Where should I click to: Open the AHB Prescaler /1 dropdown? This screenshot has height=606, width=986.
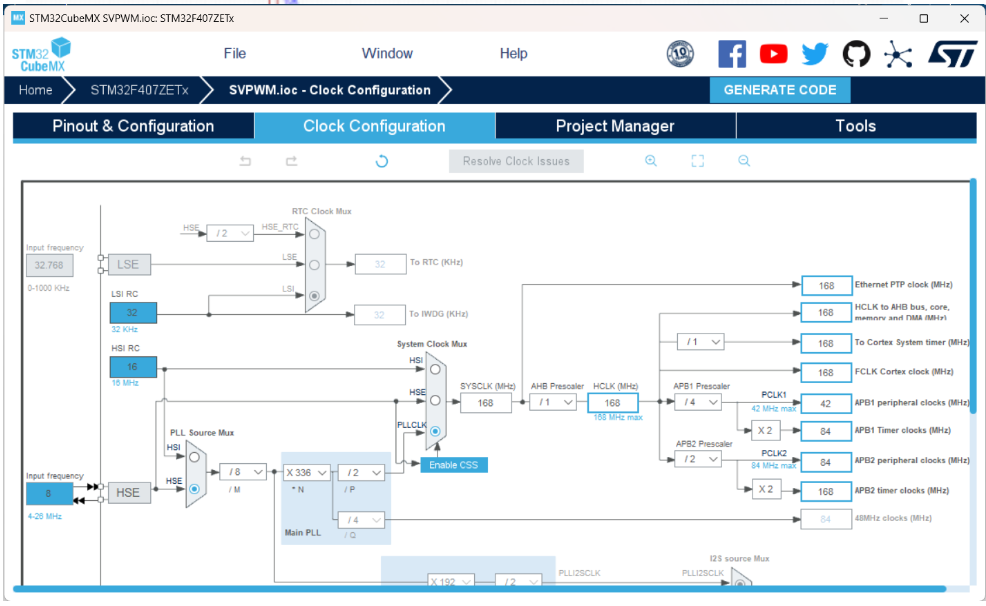pos(553,402)
